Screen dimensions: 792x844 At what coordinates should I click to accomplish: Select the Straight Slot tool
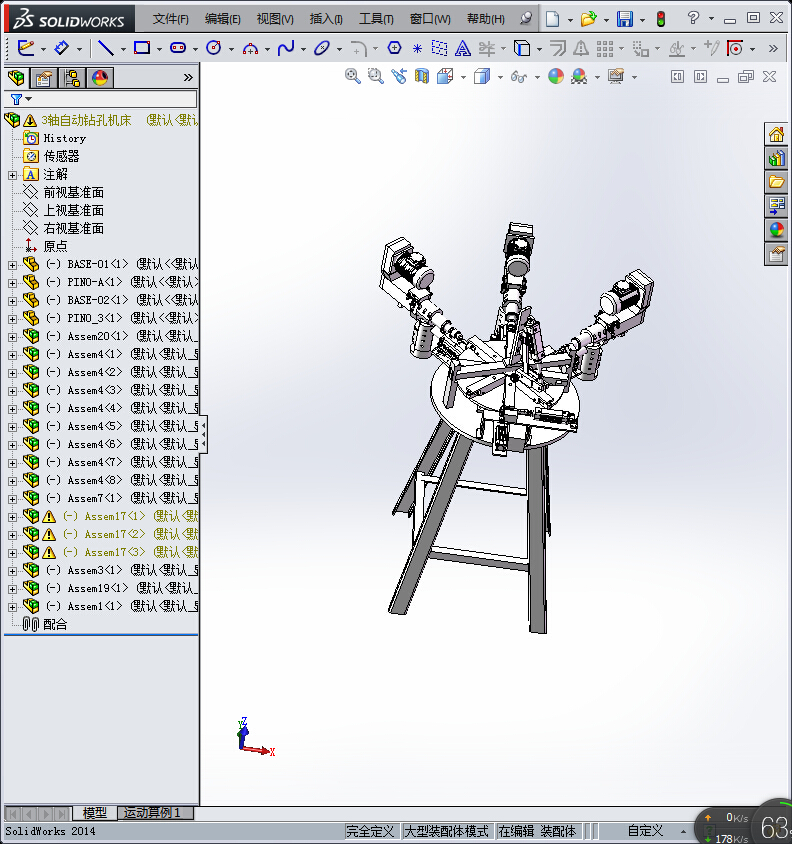[x=178, y=48]
